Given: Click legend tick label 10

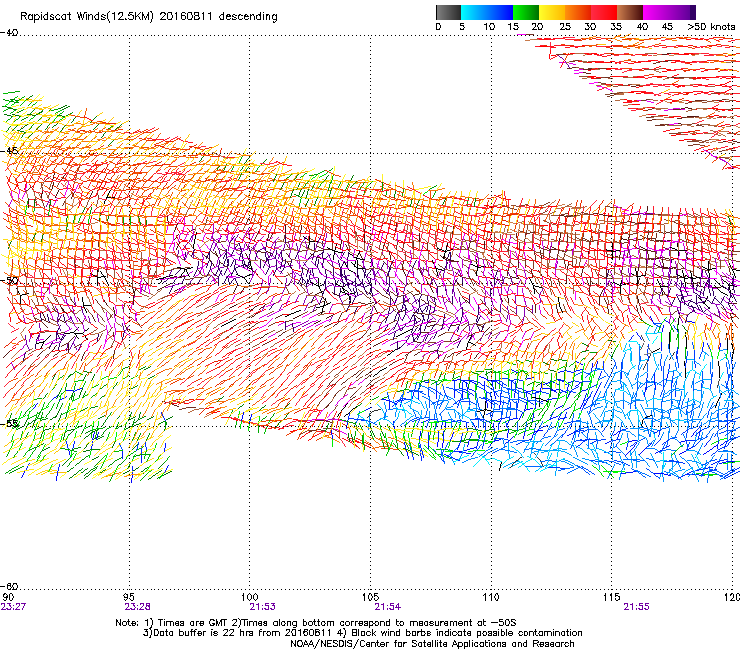Looking at the screenshot, I should (489, 26).
